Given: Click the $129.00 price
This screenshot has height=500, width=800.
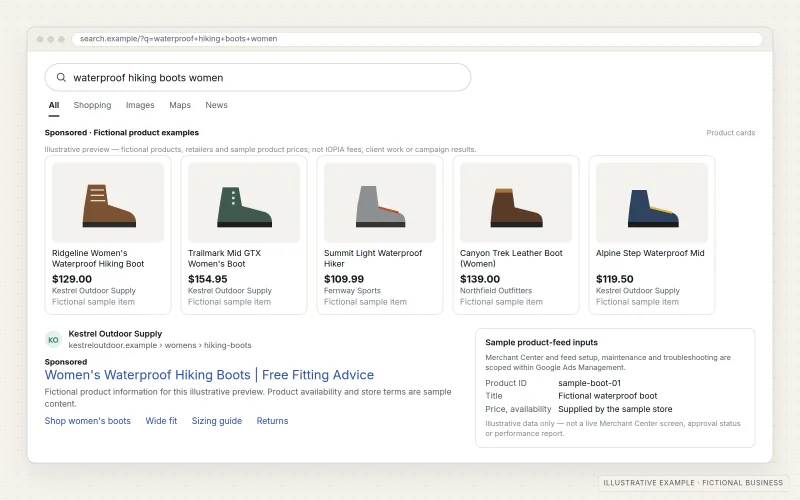Looking at the screenshot, I should (72, 279).
